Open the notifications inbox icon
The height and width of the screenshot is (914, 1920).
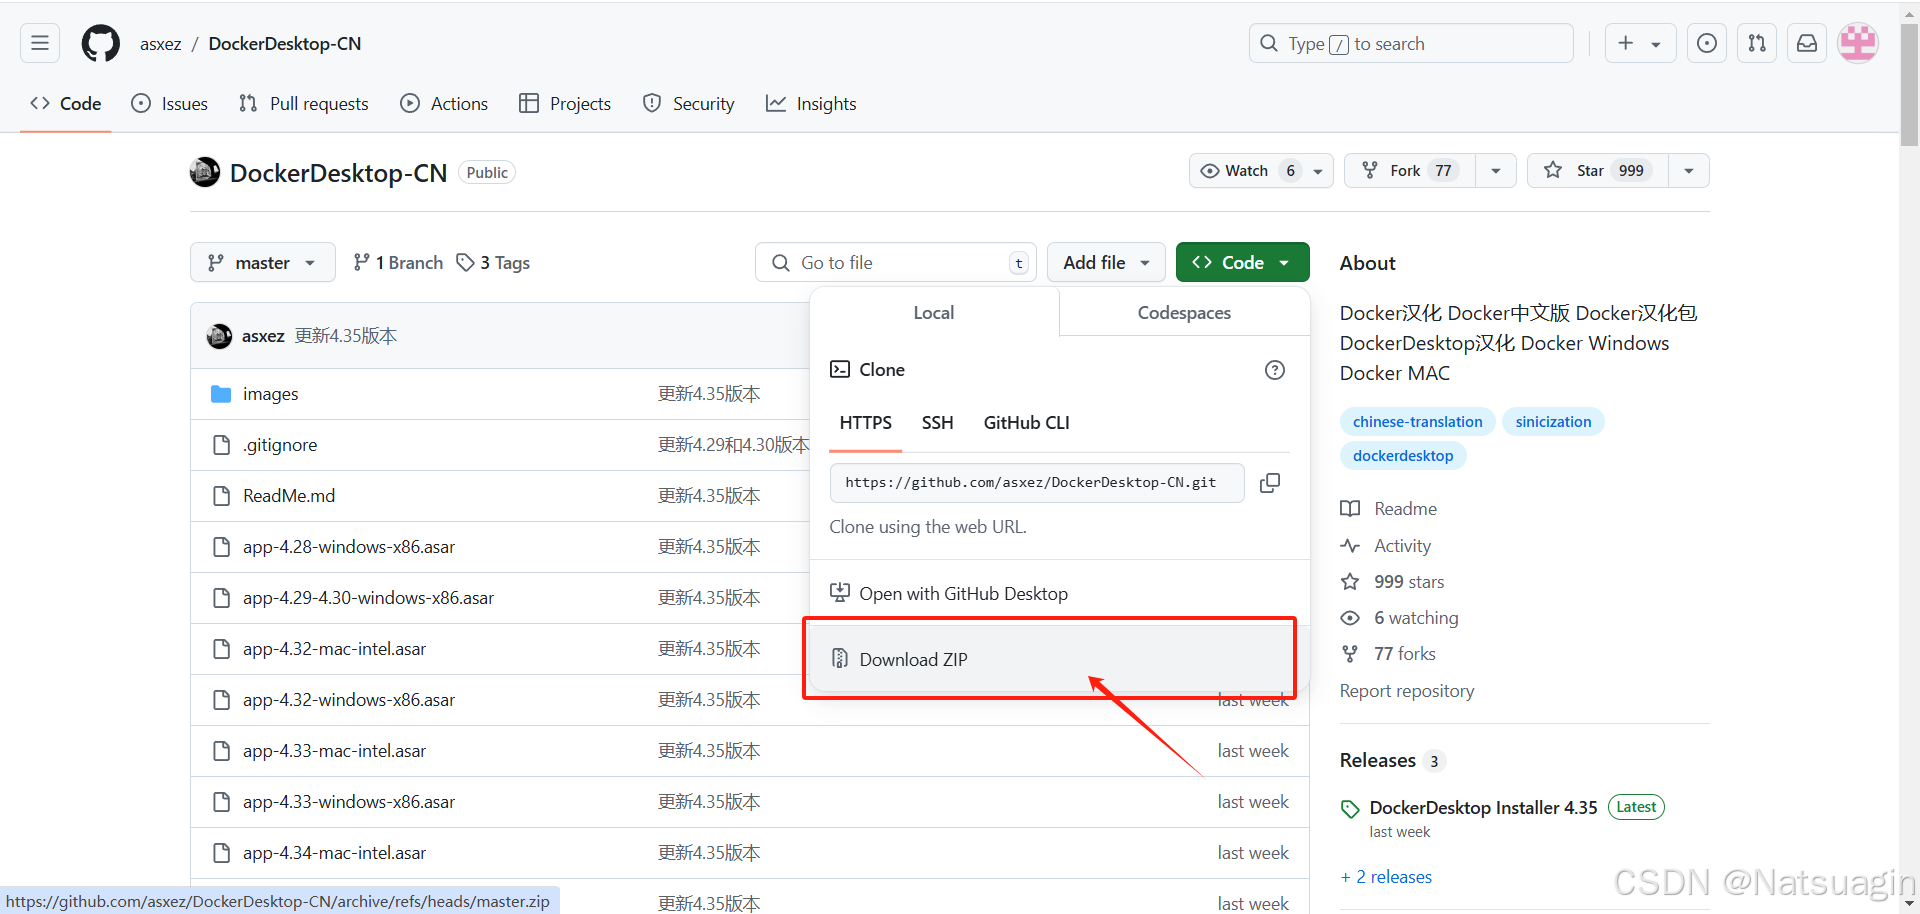(1806, 44)
